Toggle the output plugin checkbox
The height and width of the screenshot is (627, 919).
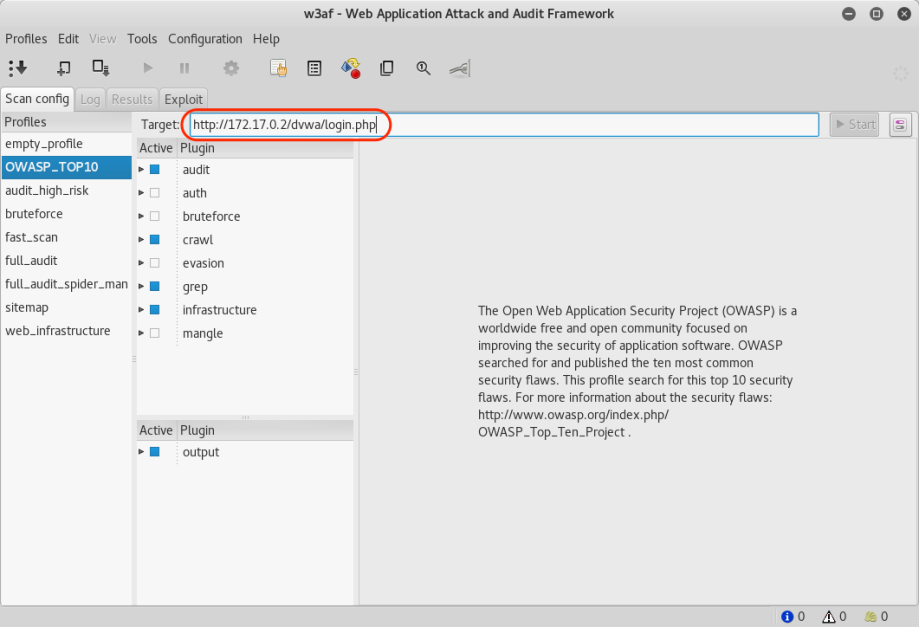pos(155,452)
